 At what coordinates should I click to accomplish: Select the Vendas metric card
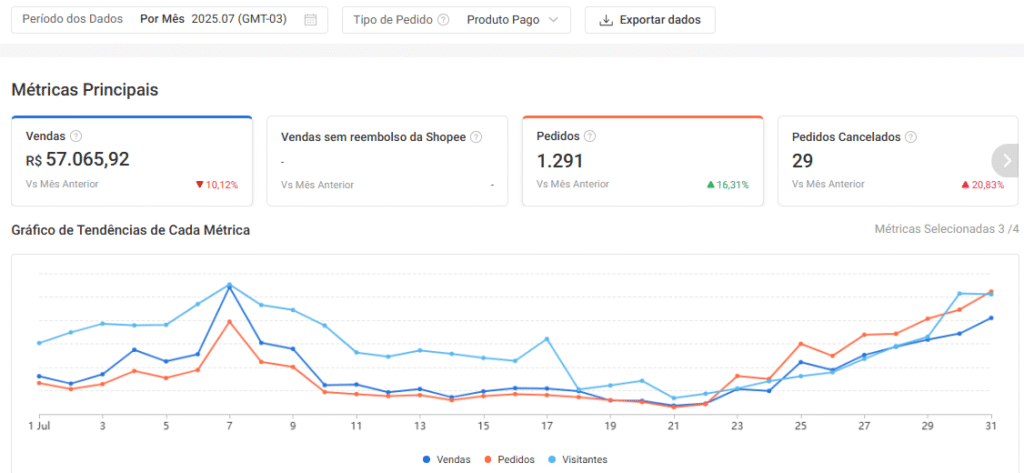tap(131, 161)
